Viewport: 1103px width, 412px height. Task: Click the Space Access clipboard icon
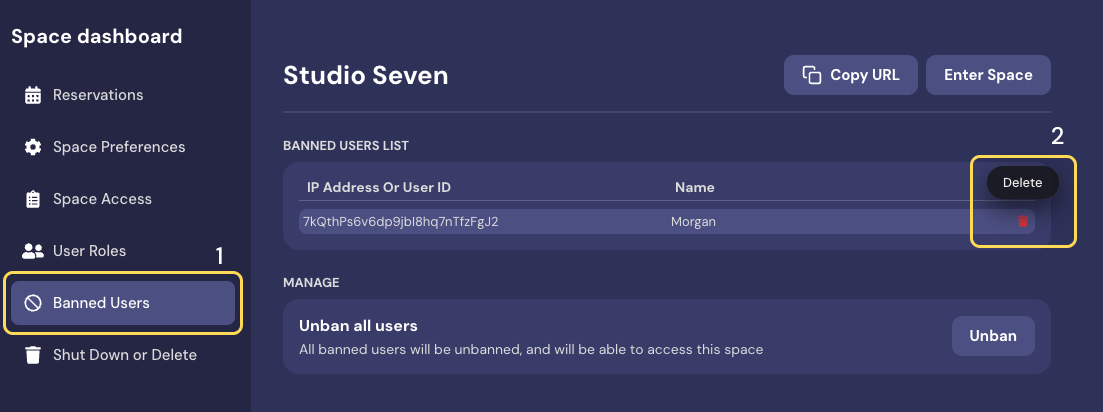tap(33, 199)
